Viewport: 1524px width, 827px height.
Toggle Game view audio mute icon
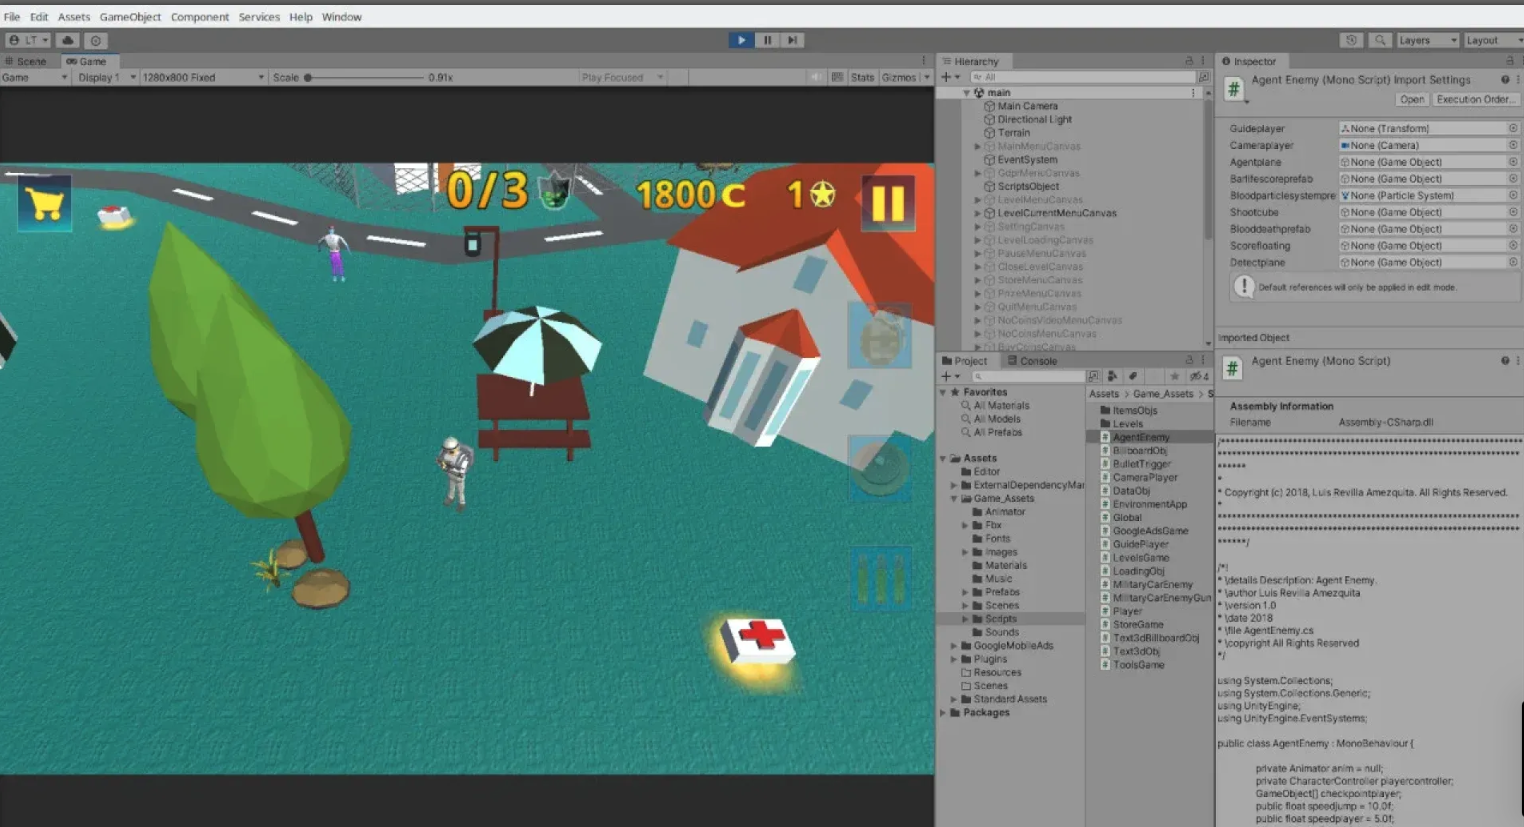coord(816,77)
